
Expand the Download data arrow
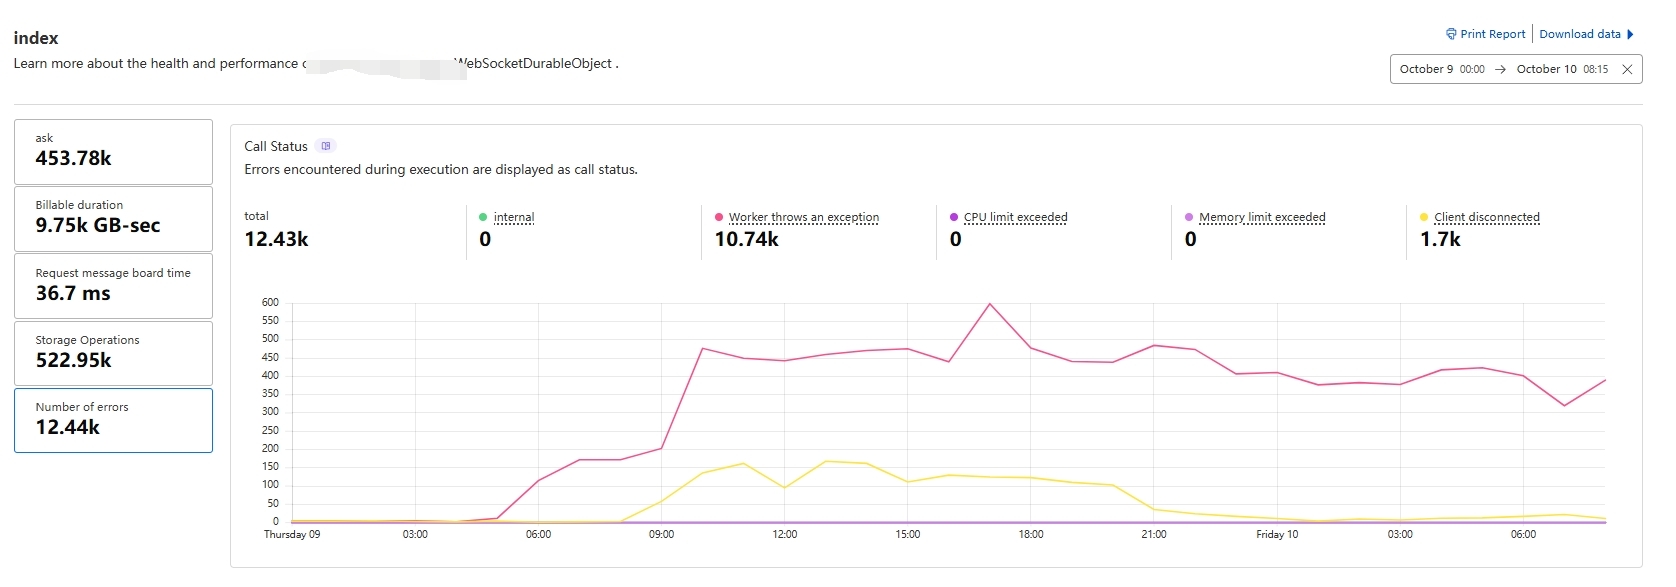click(x=1631, y=34)
